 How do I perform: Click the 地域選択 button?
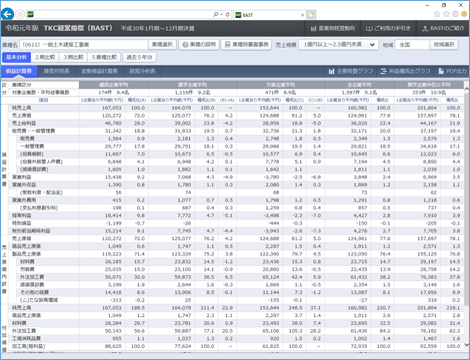tap(444, 45)
